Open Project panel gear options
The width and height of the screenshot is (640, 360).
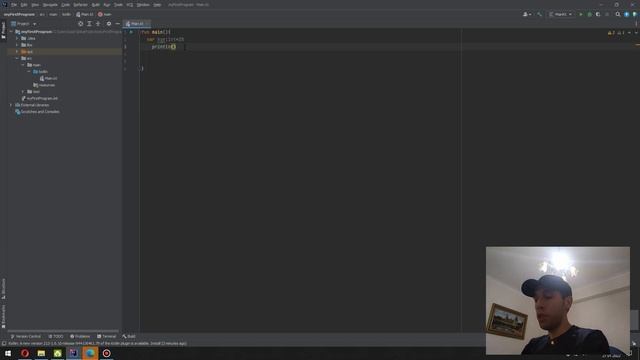coord(109,24)
